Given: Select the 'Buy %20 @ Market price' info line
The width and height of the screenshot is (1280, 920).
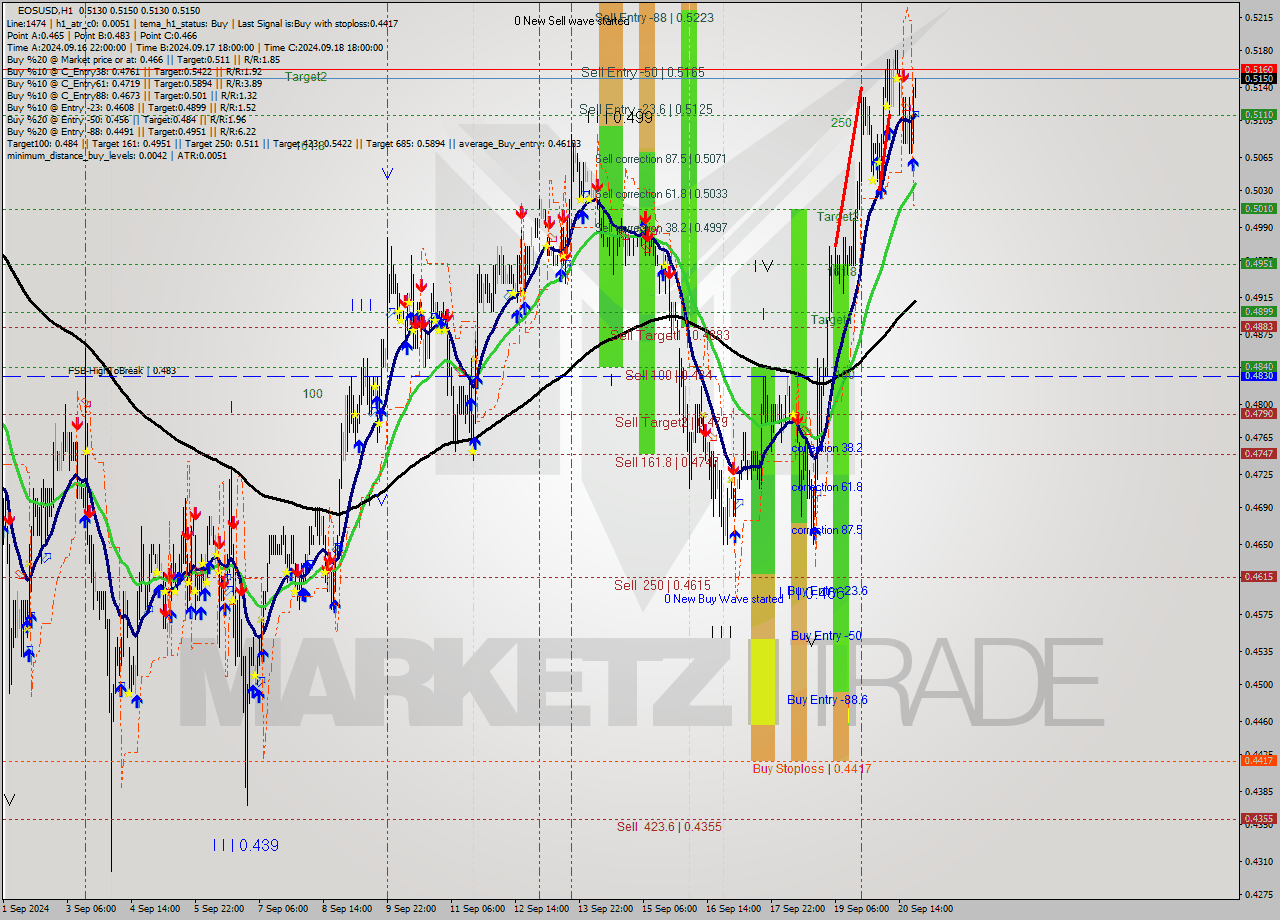Looking at the screenshot, I should 143,59.
